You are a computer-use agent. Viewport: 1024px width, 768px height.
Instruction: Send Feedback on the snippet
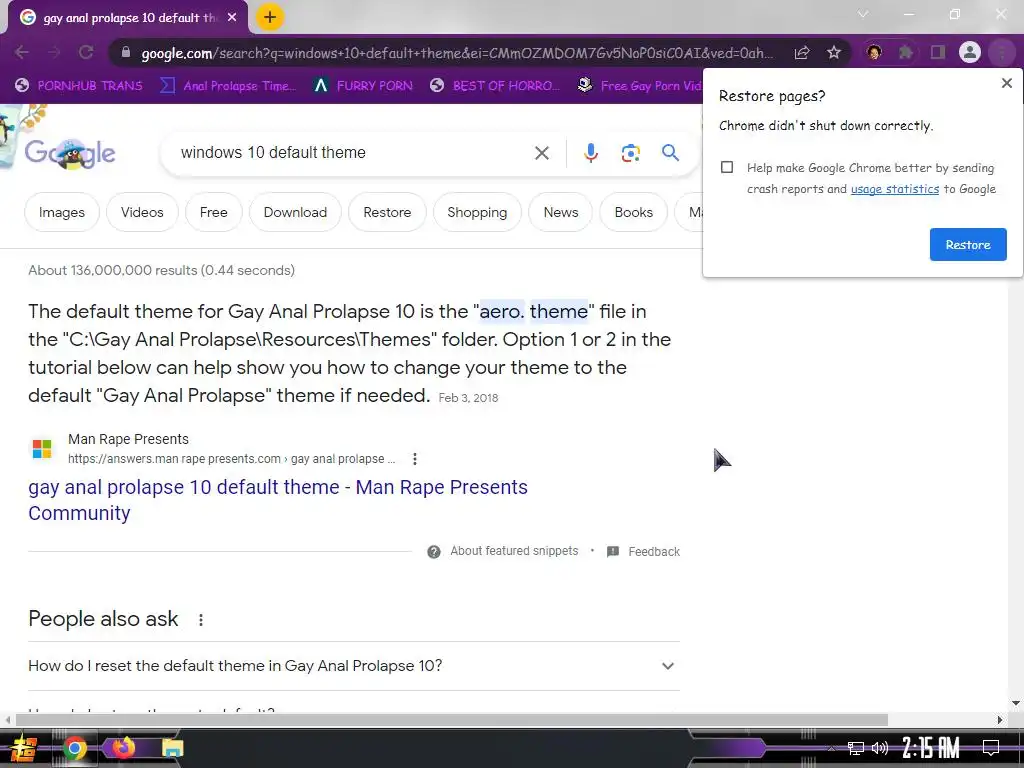pos(654,552)
